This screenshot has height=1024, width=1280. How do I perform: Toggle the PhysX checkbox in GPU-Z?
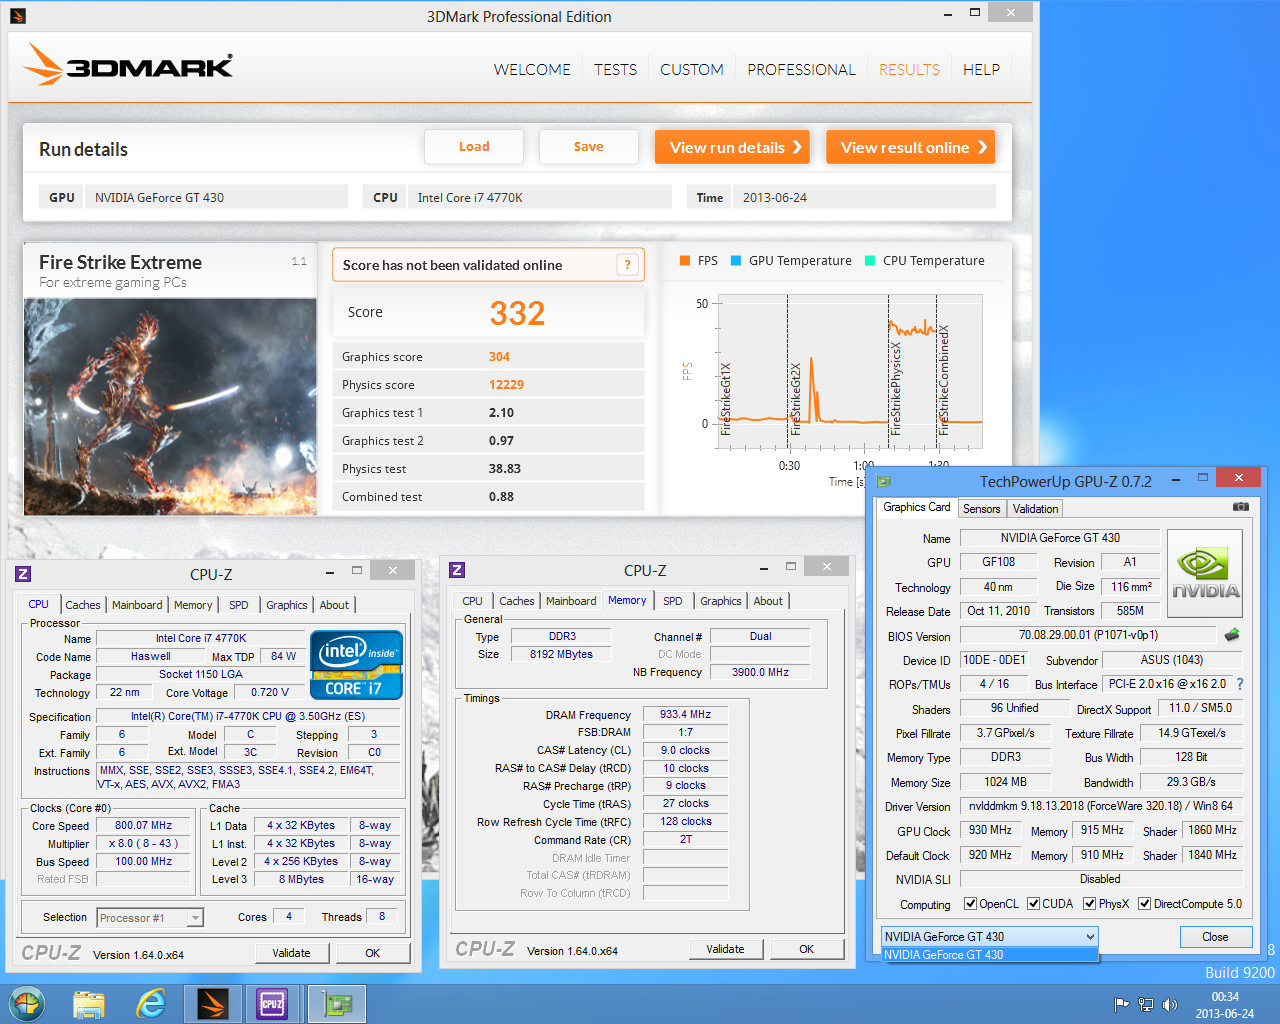[x=1090, y=904]
